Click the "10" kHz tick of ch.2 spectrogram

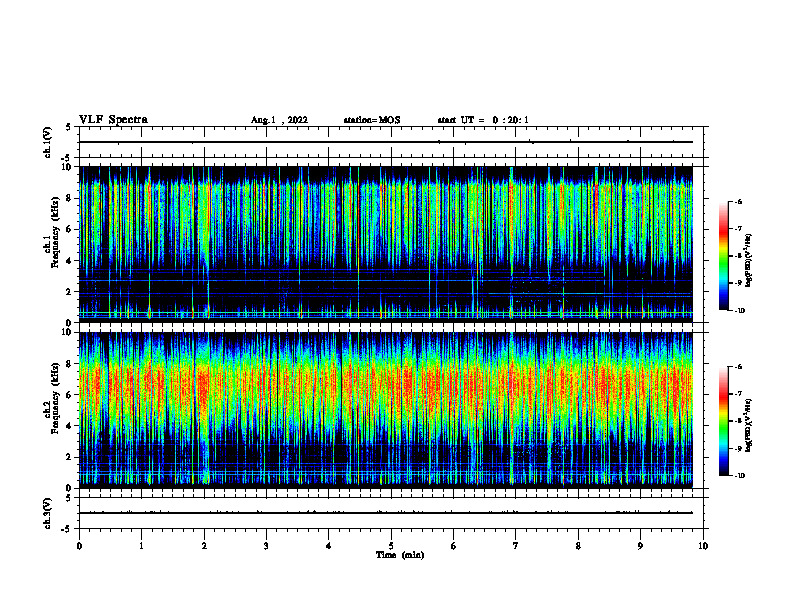coord(69,332)
